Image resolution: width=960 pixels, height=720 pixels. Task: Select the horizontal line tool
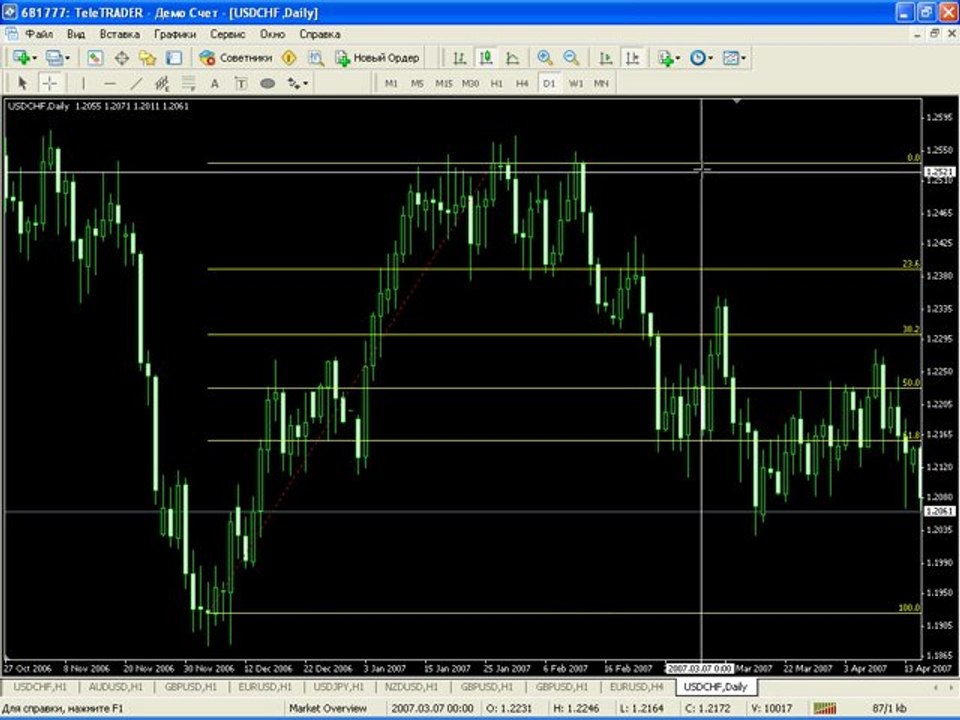[x=110, y=83]
